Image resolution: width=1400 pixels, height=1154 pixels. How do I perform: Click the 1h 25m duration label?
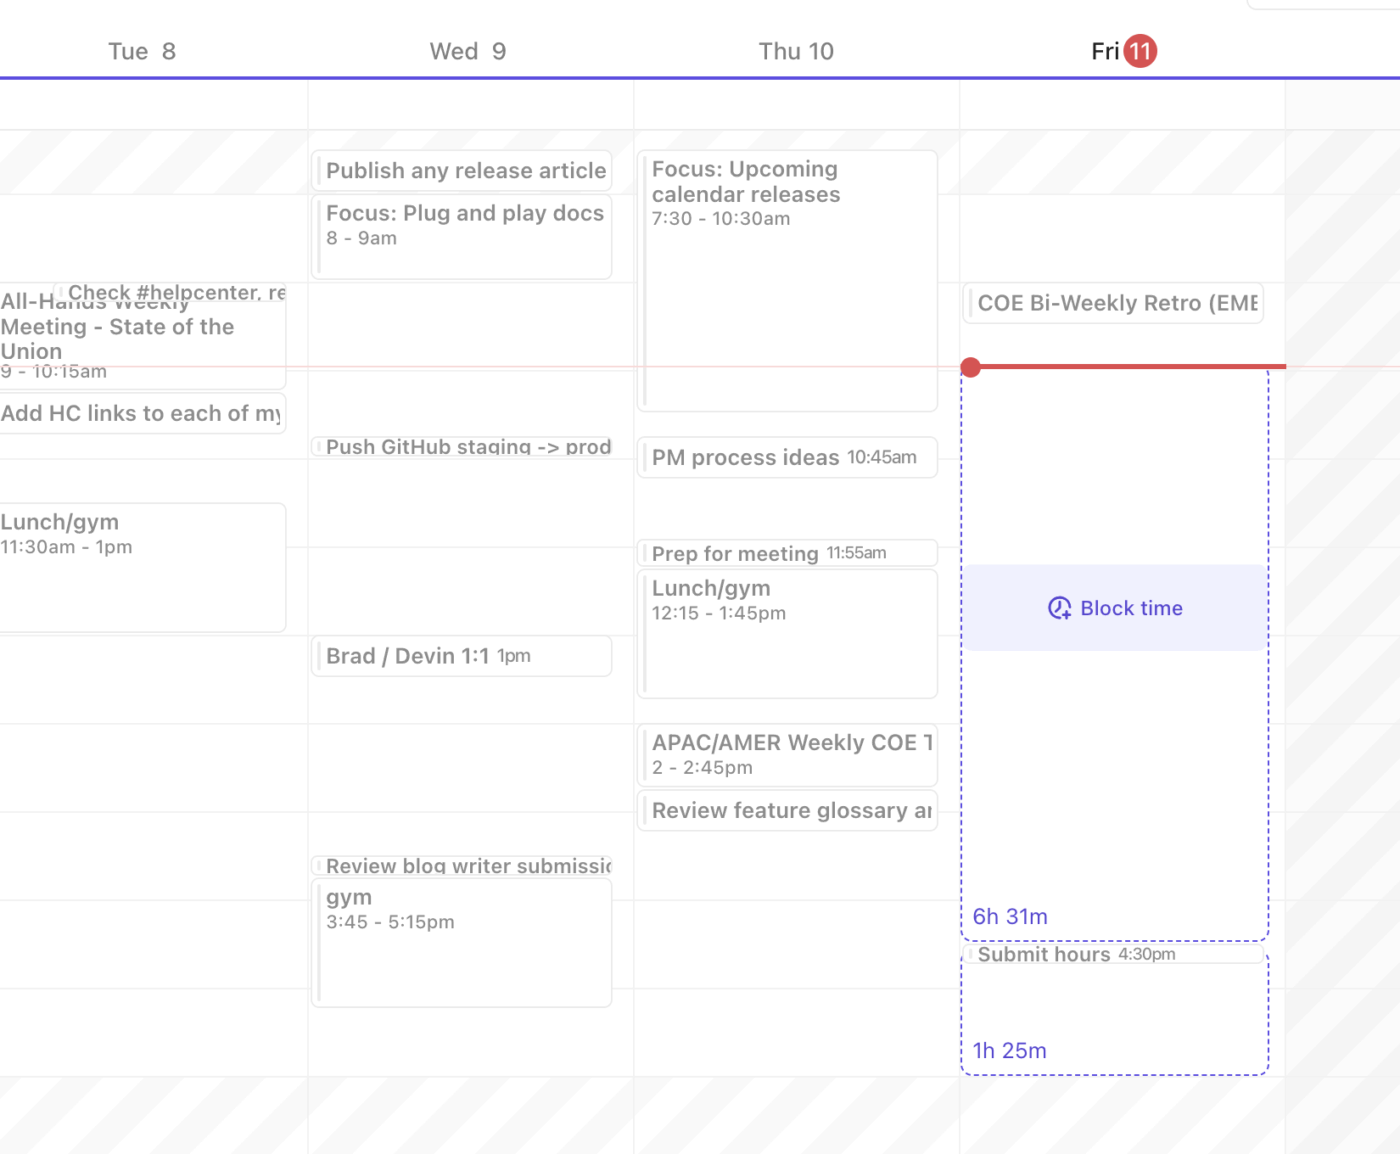click(1009, 1050)
